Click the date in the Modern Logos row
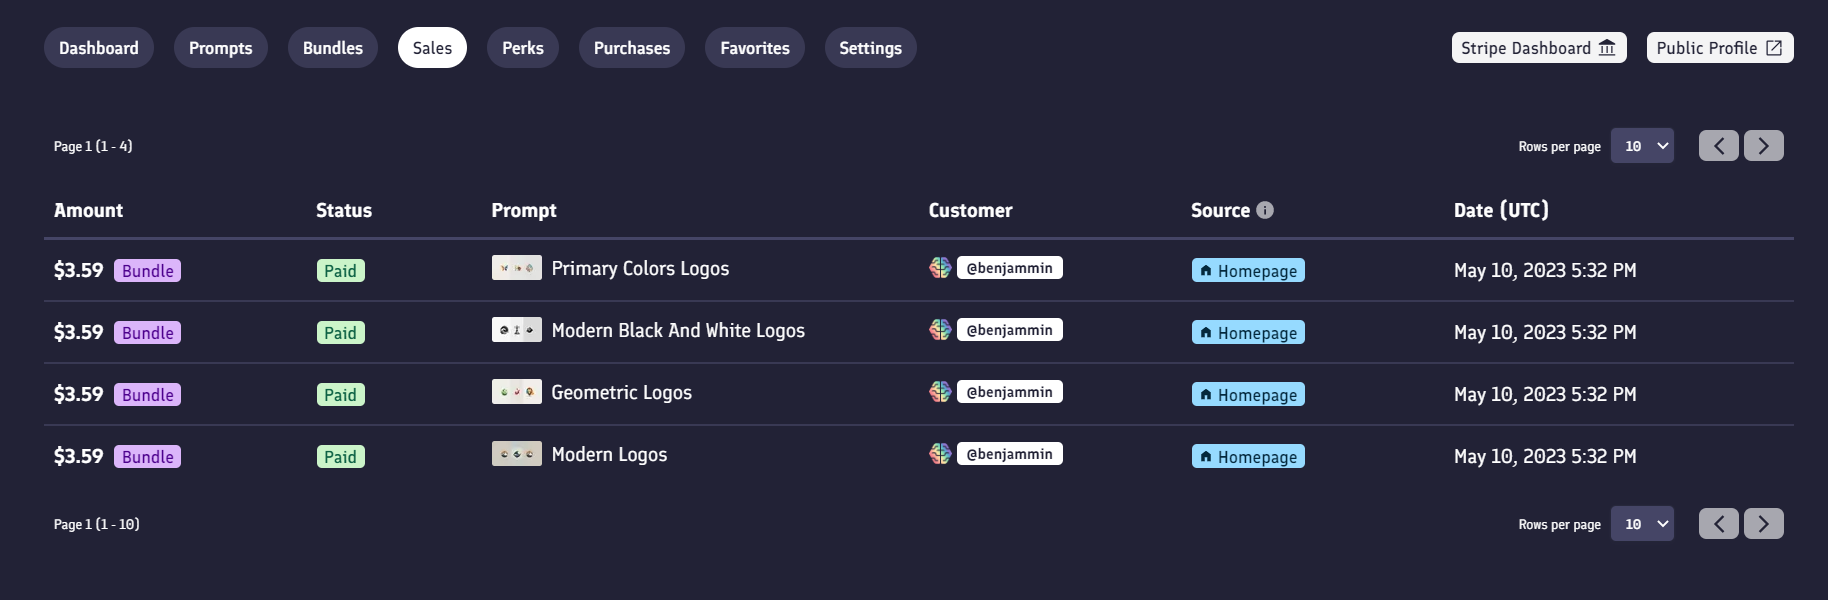The width and height of the screenshot is (1828, 600). tap(1545, 456)
